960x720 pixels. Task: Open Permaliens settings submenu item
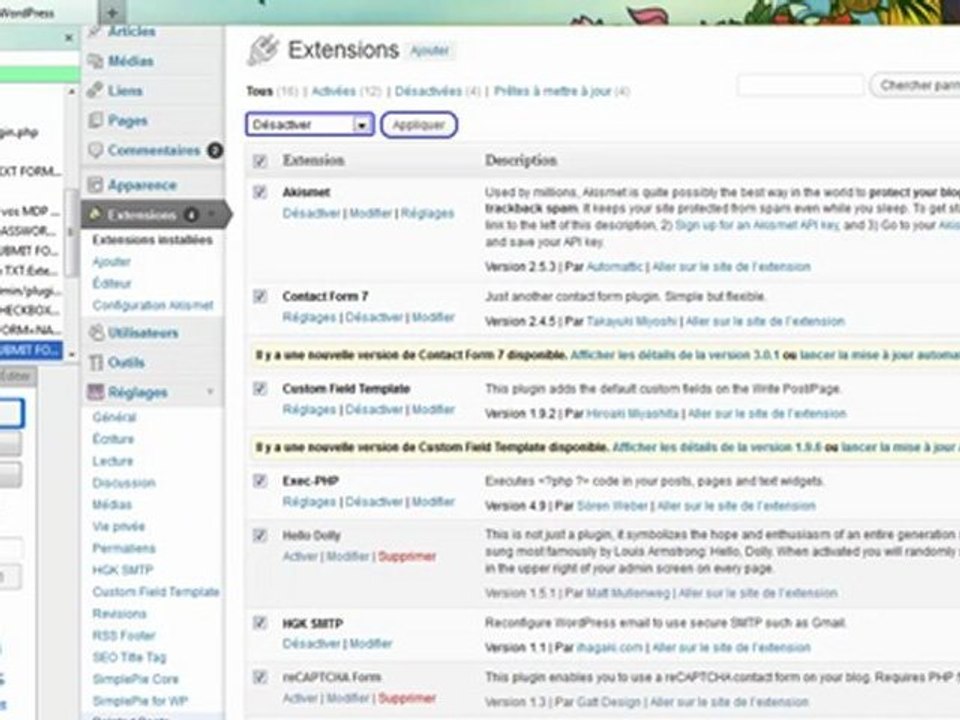click(x=124, y=548)
